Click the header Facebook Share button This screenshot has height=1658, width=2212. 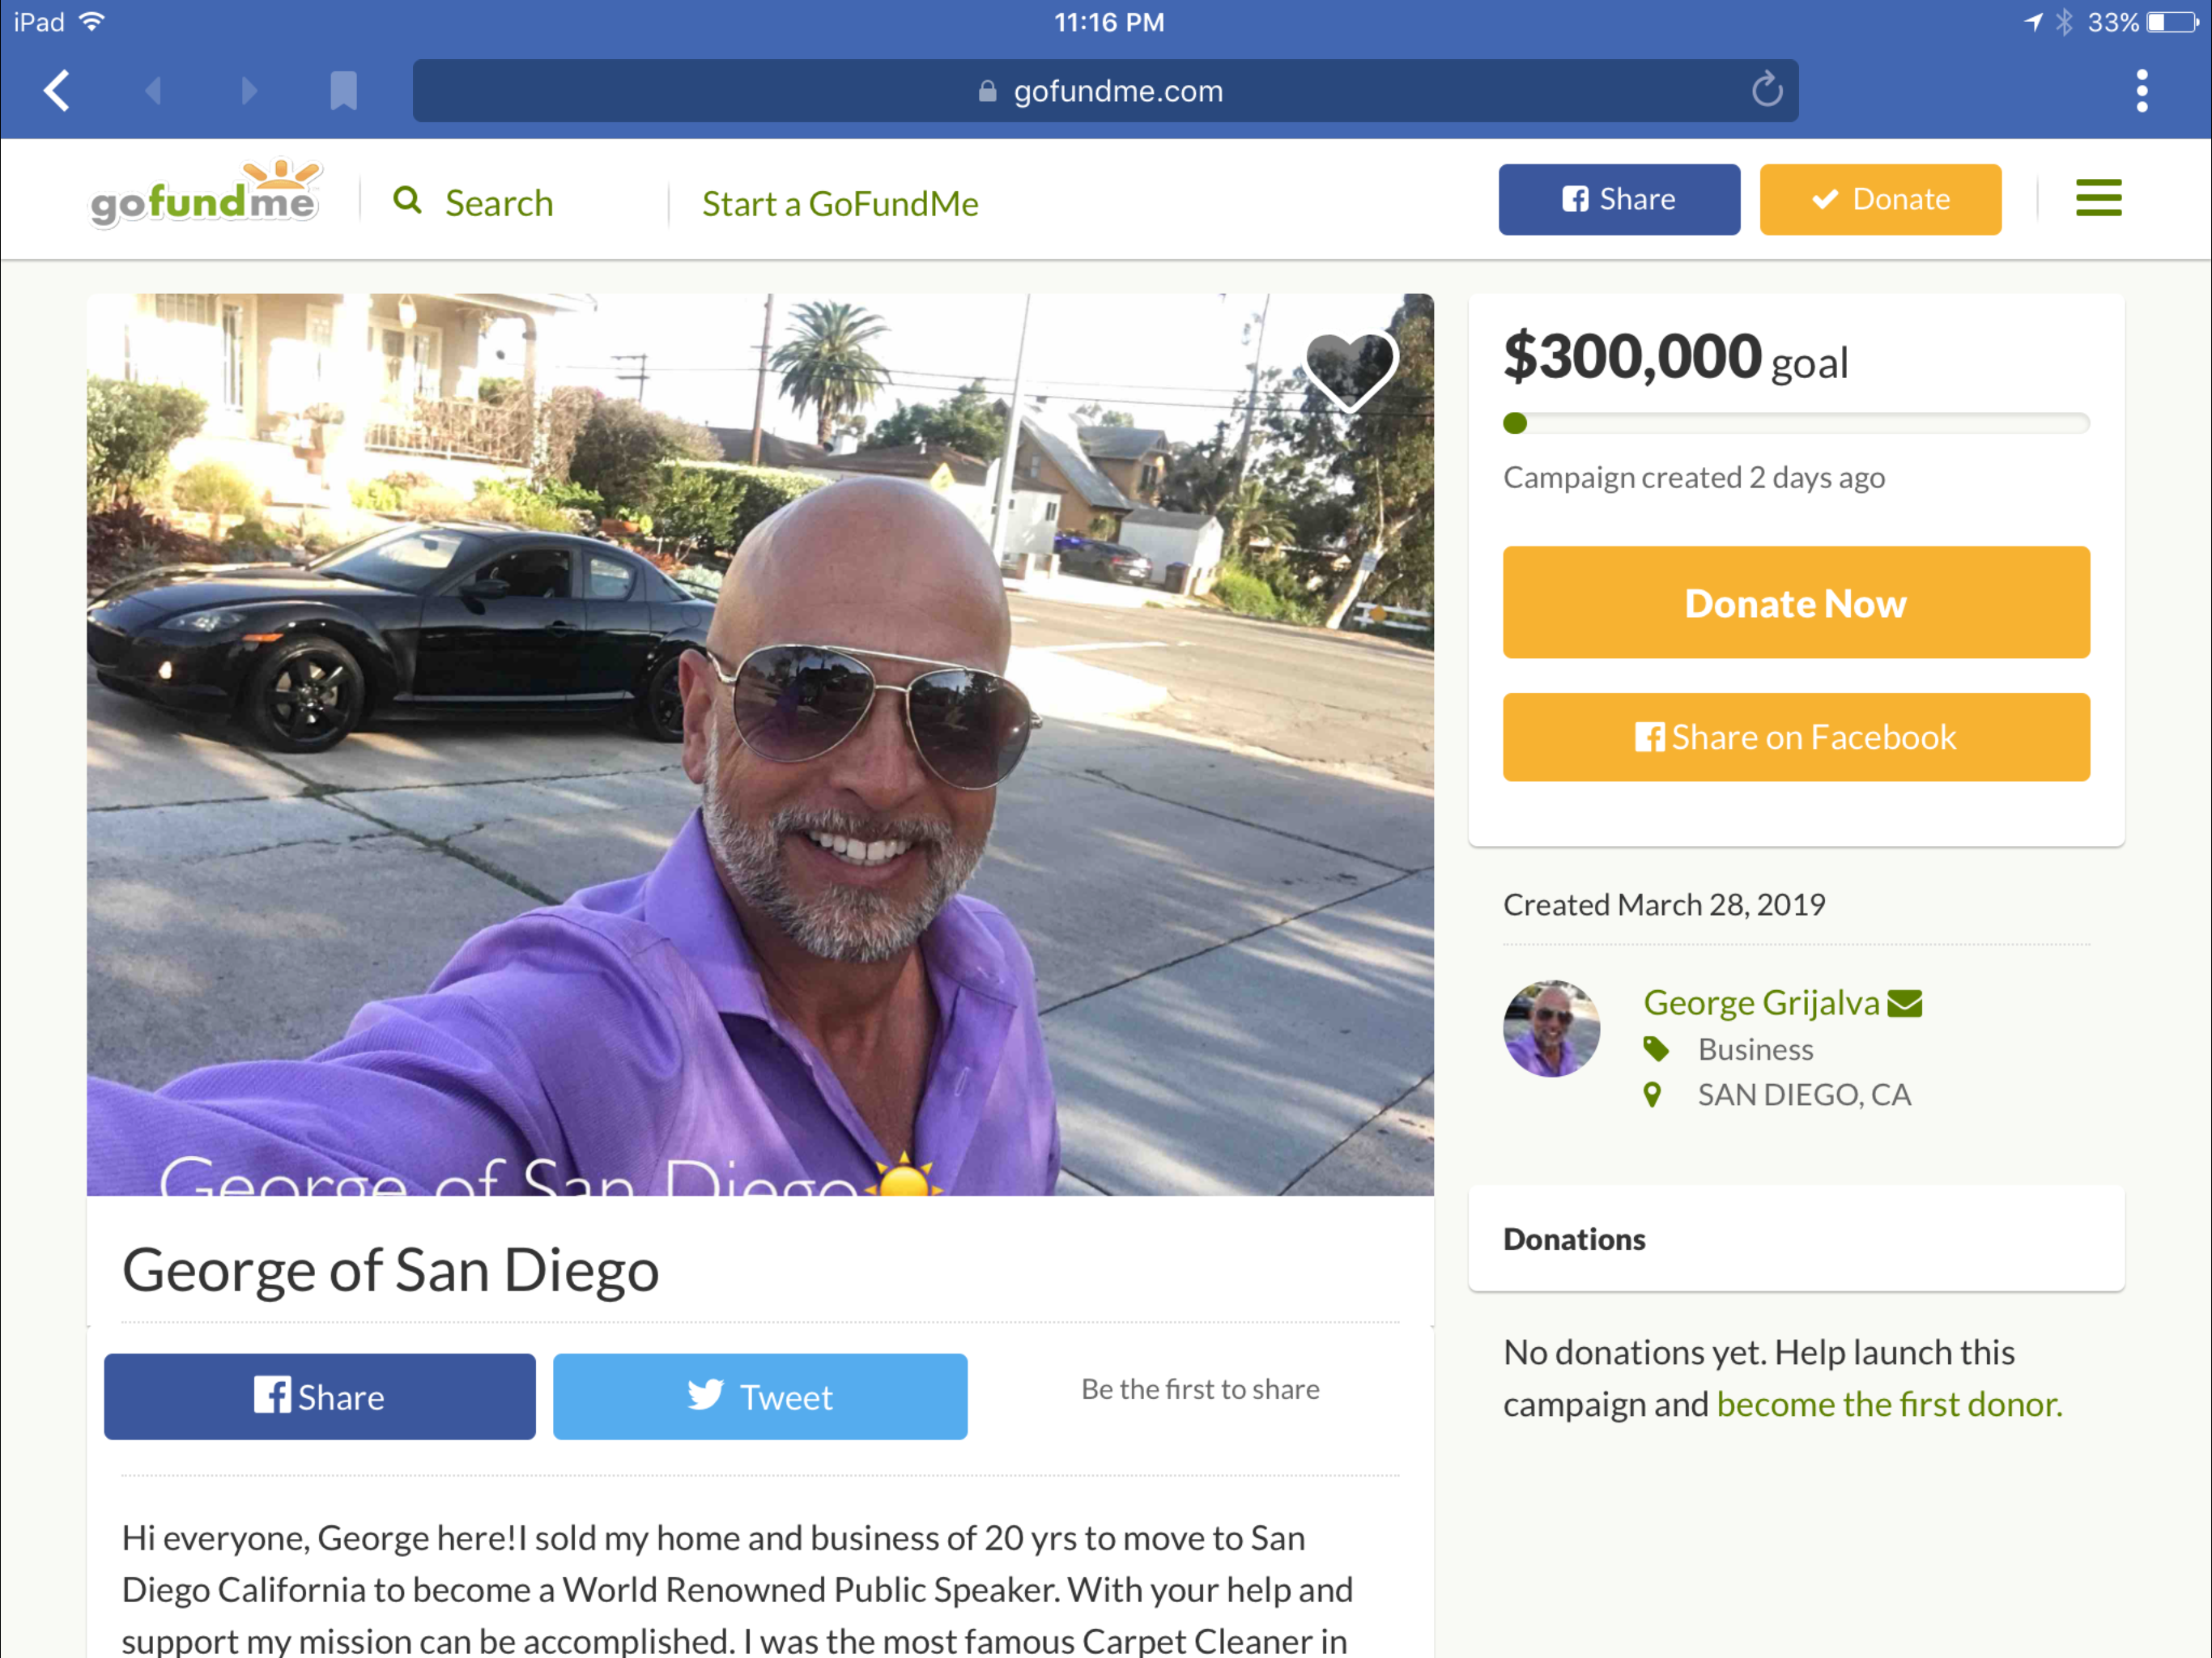pos(1618,200)
